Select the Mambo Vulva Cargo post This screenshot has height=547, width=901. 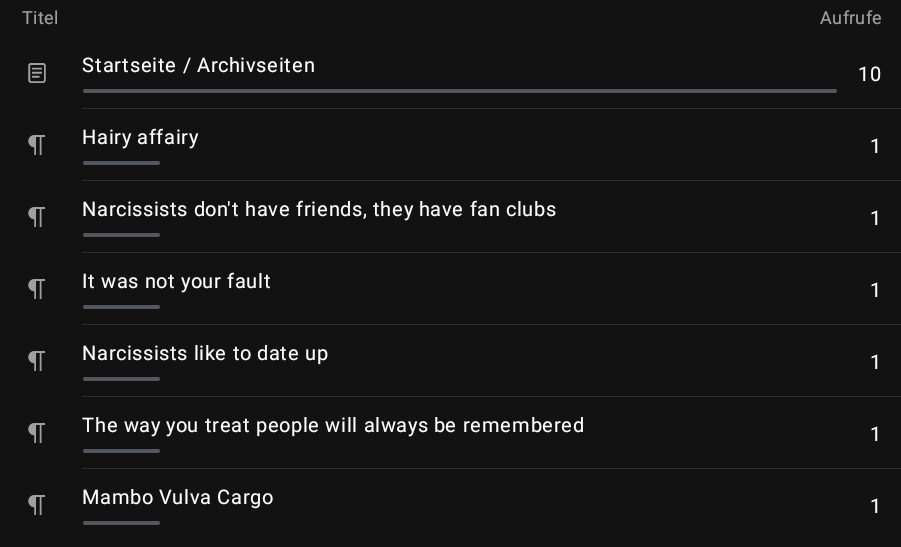(x=177, y=498)
